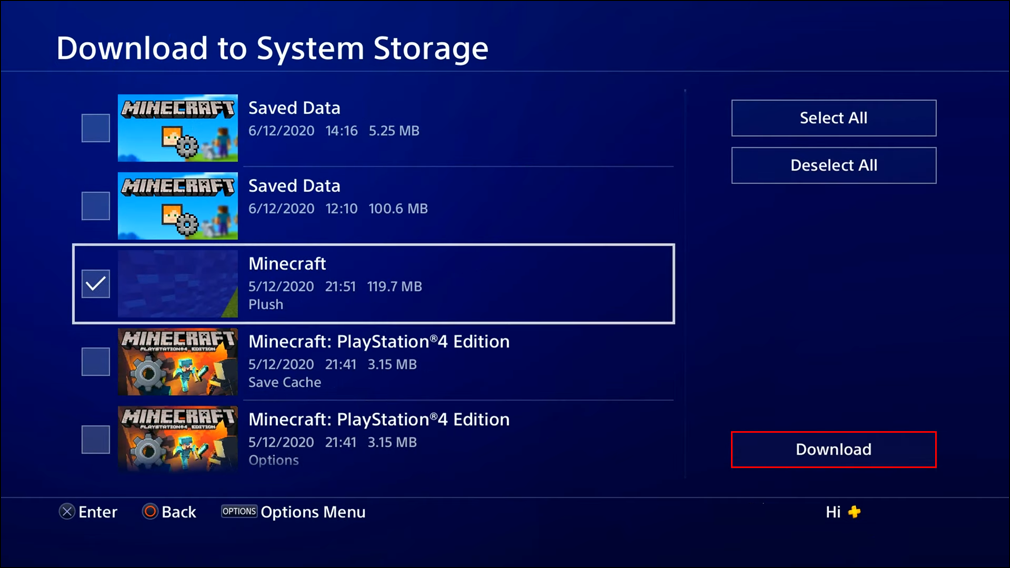The width and height of the screenshot is (1010, 568).
Task: Click the Circle Back button icon
Action: (150, 512)
